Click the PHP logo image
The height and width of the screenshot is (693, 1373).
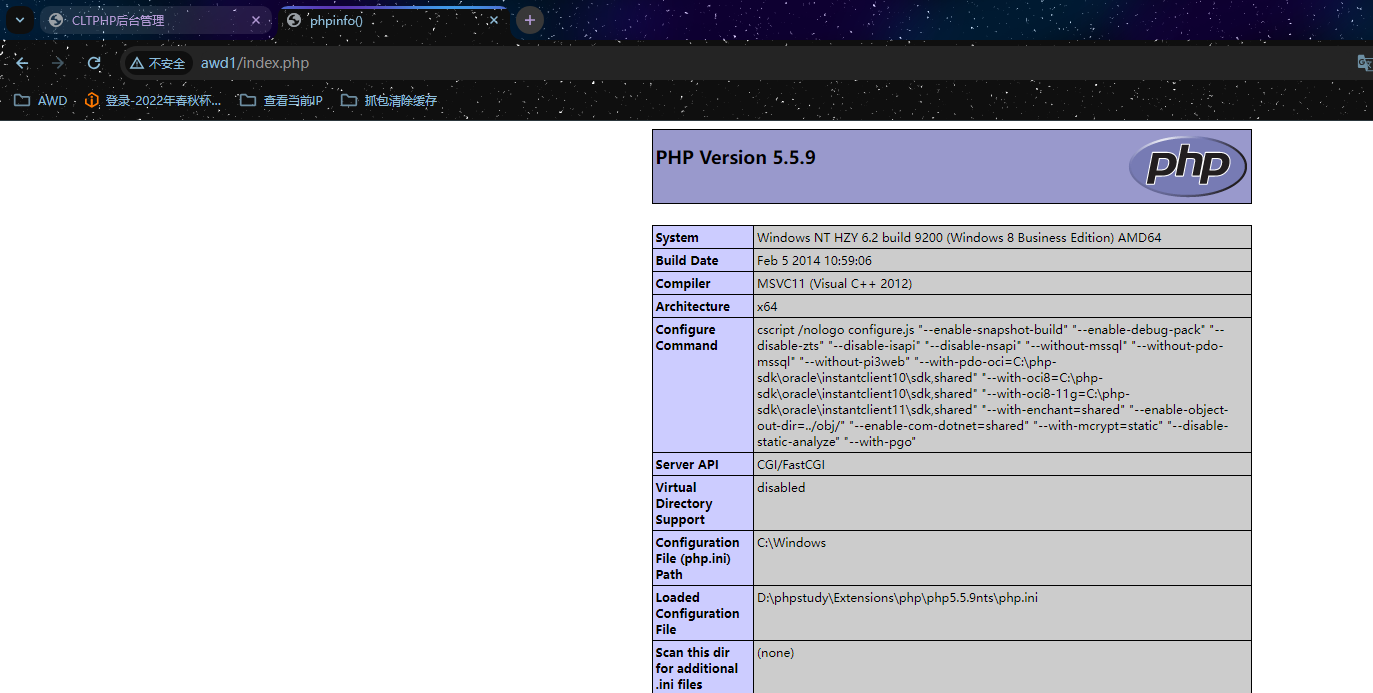click(x=1187, y=166)
